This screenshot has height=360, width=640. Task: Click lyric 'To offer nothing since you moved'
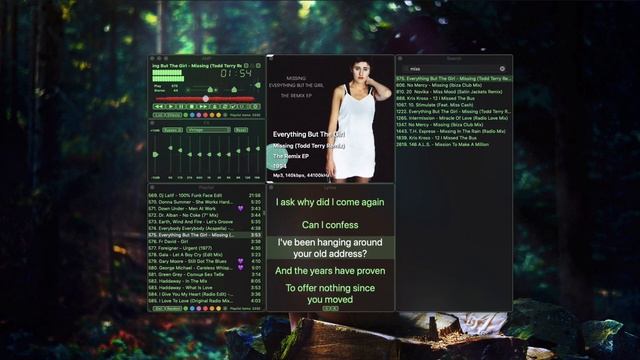click(x=330, y=293)
